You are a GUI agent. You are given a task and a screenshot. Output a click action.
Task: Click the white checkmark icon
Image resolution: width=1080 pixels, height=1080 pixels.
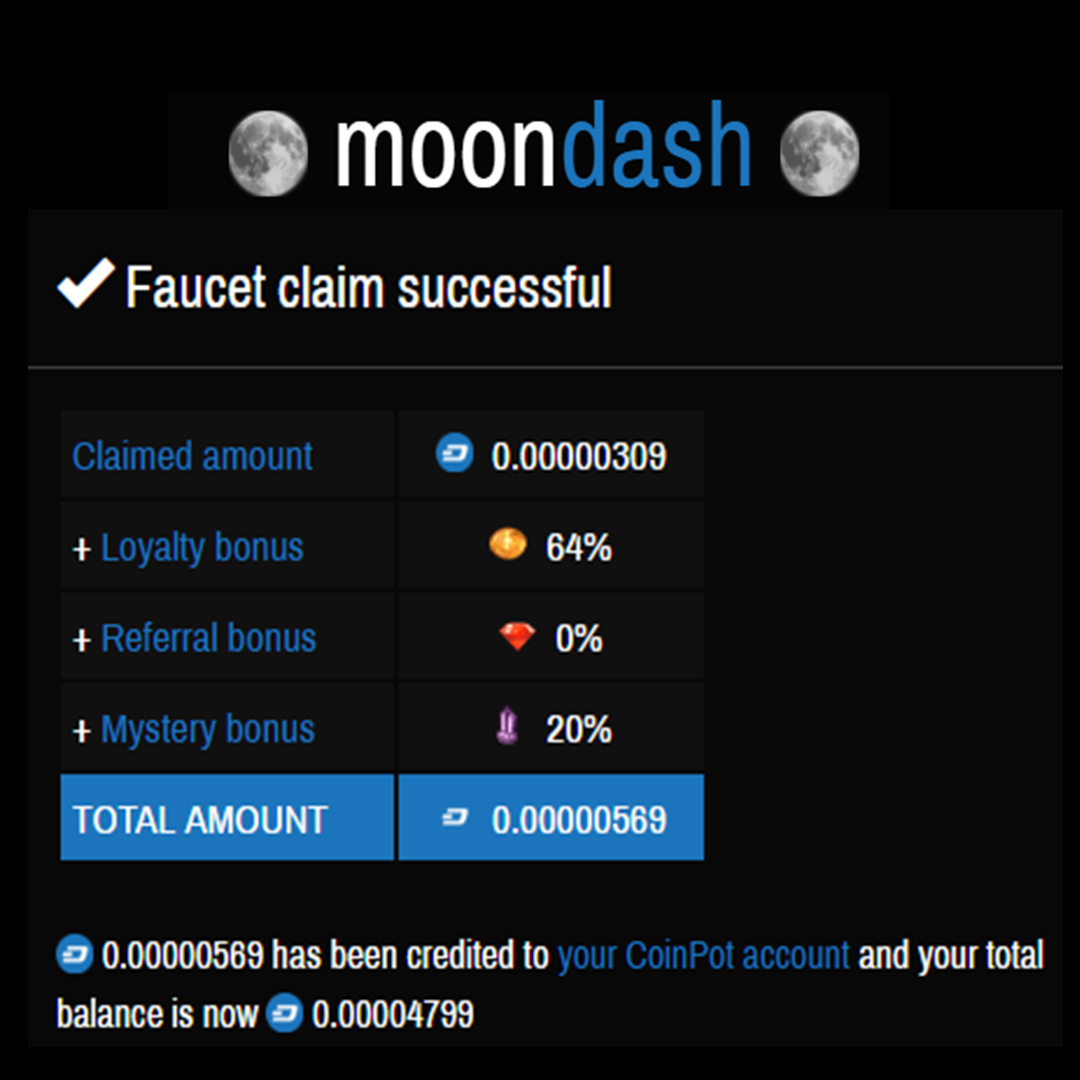tap(86, 283)
